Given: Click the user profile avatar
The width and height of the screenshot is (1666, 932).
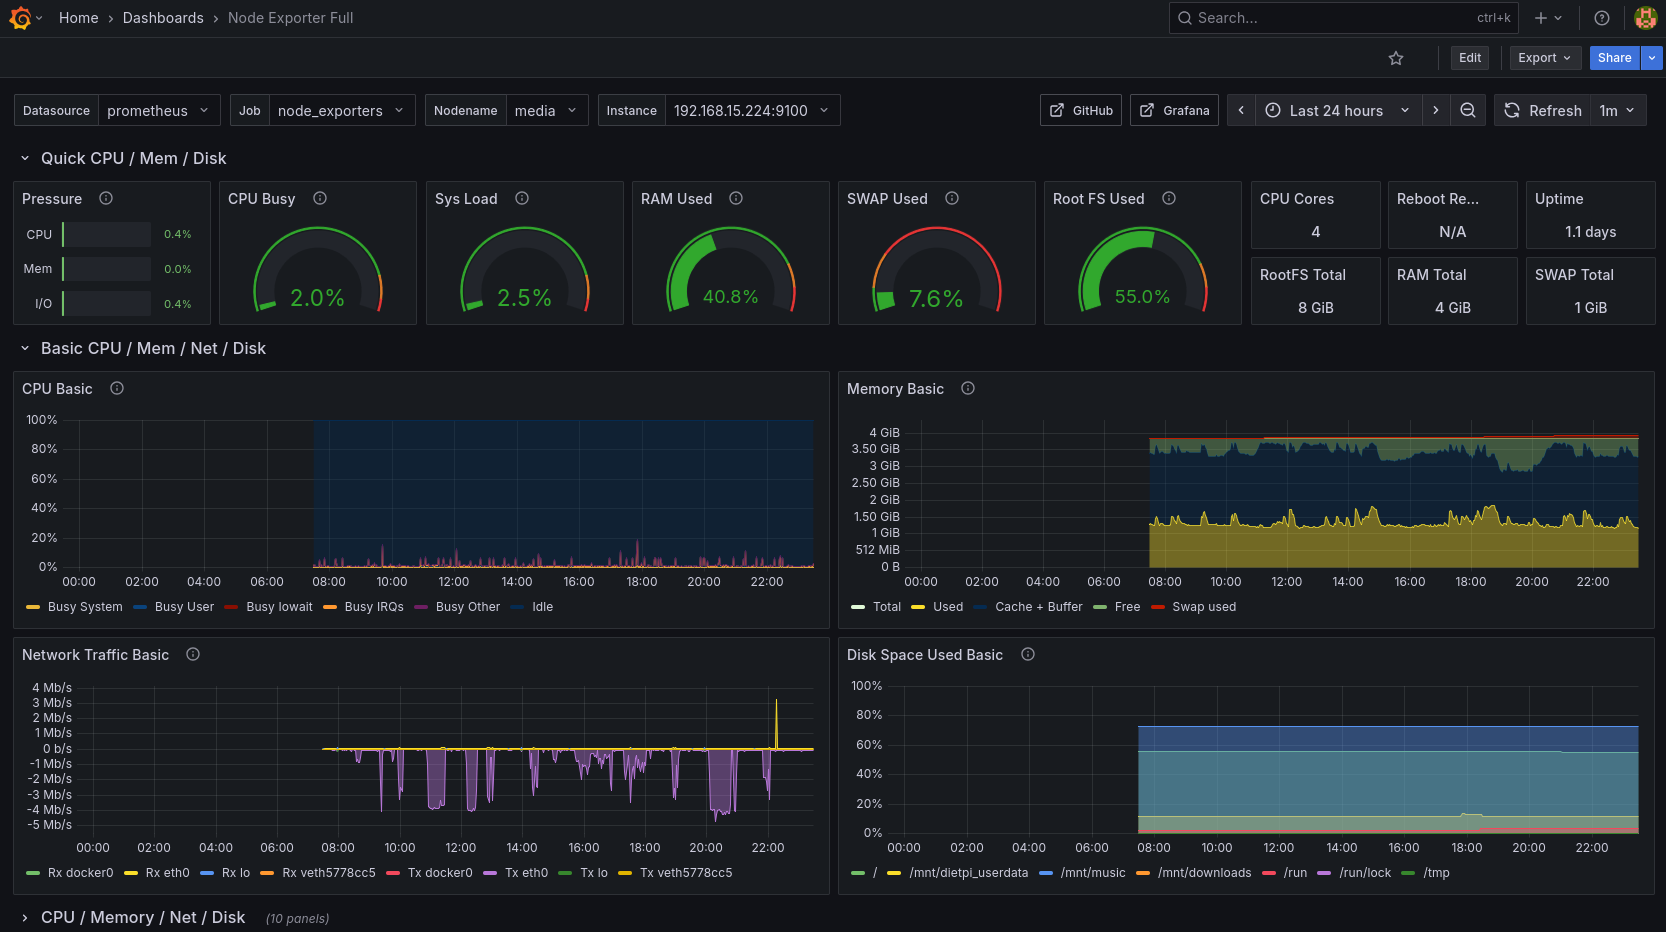Looking at the screenshot, I should click(1645, 18).
